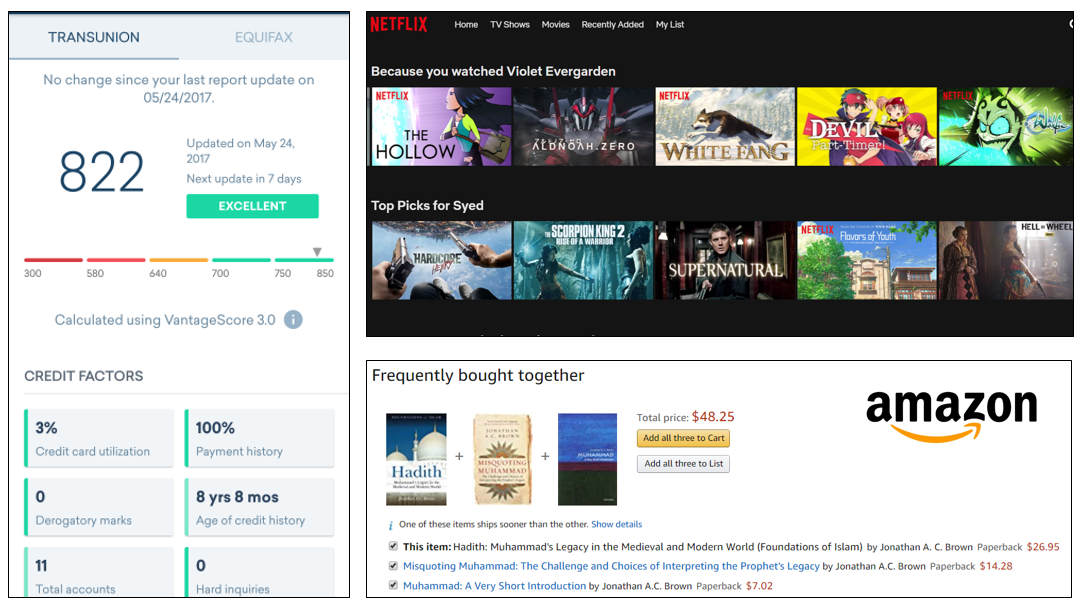
Task: Open Hell on Wheels thumbnail
Action: (x=1006, y=260)
